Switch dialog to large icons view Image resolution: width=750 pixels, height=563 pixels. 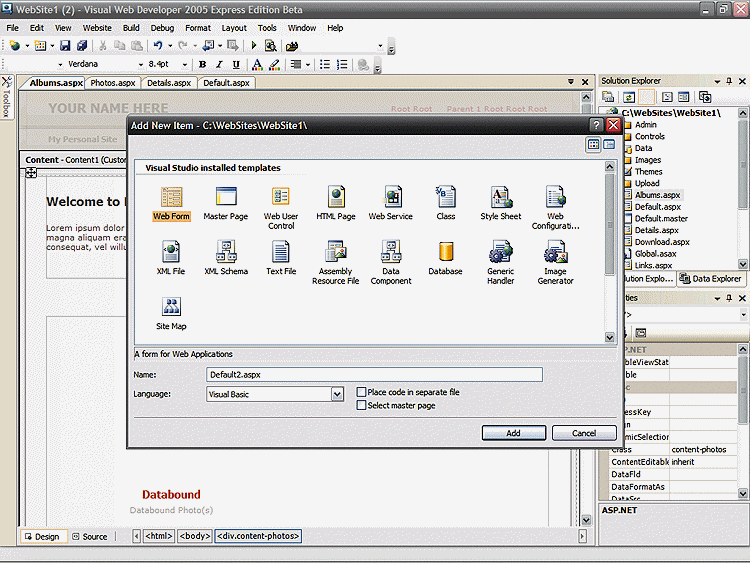tap(594, 144)
